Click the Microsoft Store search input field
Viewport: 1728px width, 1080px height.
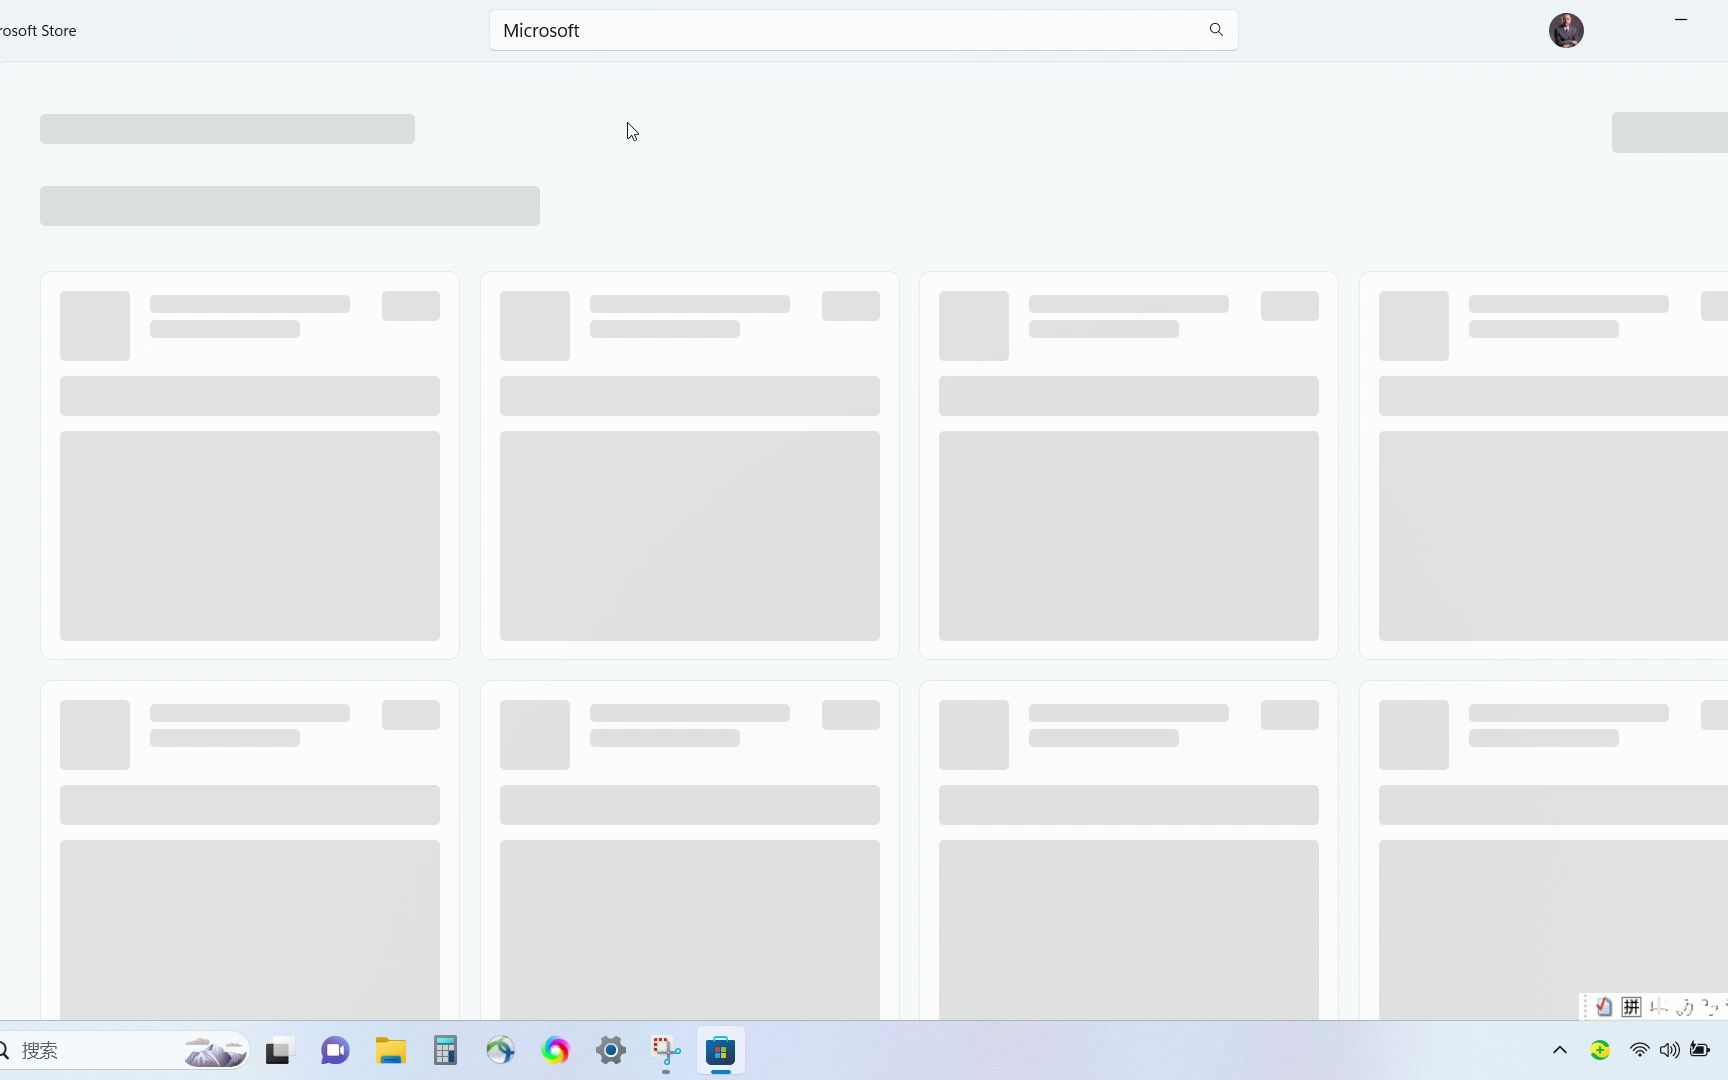(863, 30)
